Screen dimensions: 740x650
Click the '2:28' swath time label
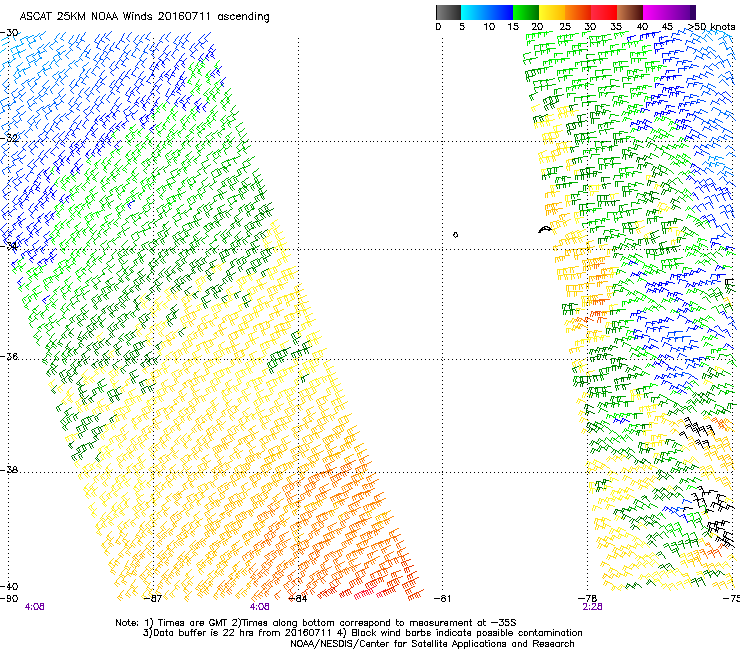pos(592,607)
